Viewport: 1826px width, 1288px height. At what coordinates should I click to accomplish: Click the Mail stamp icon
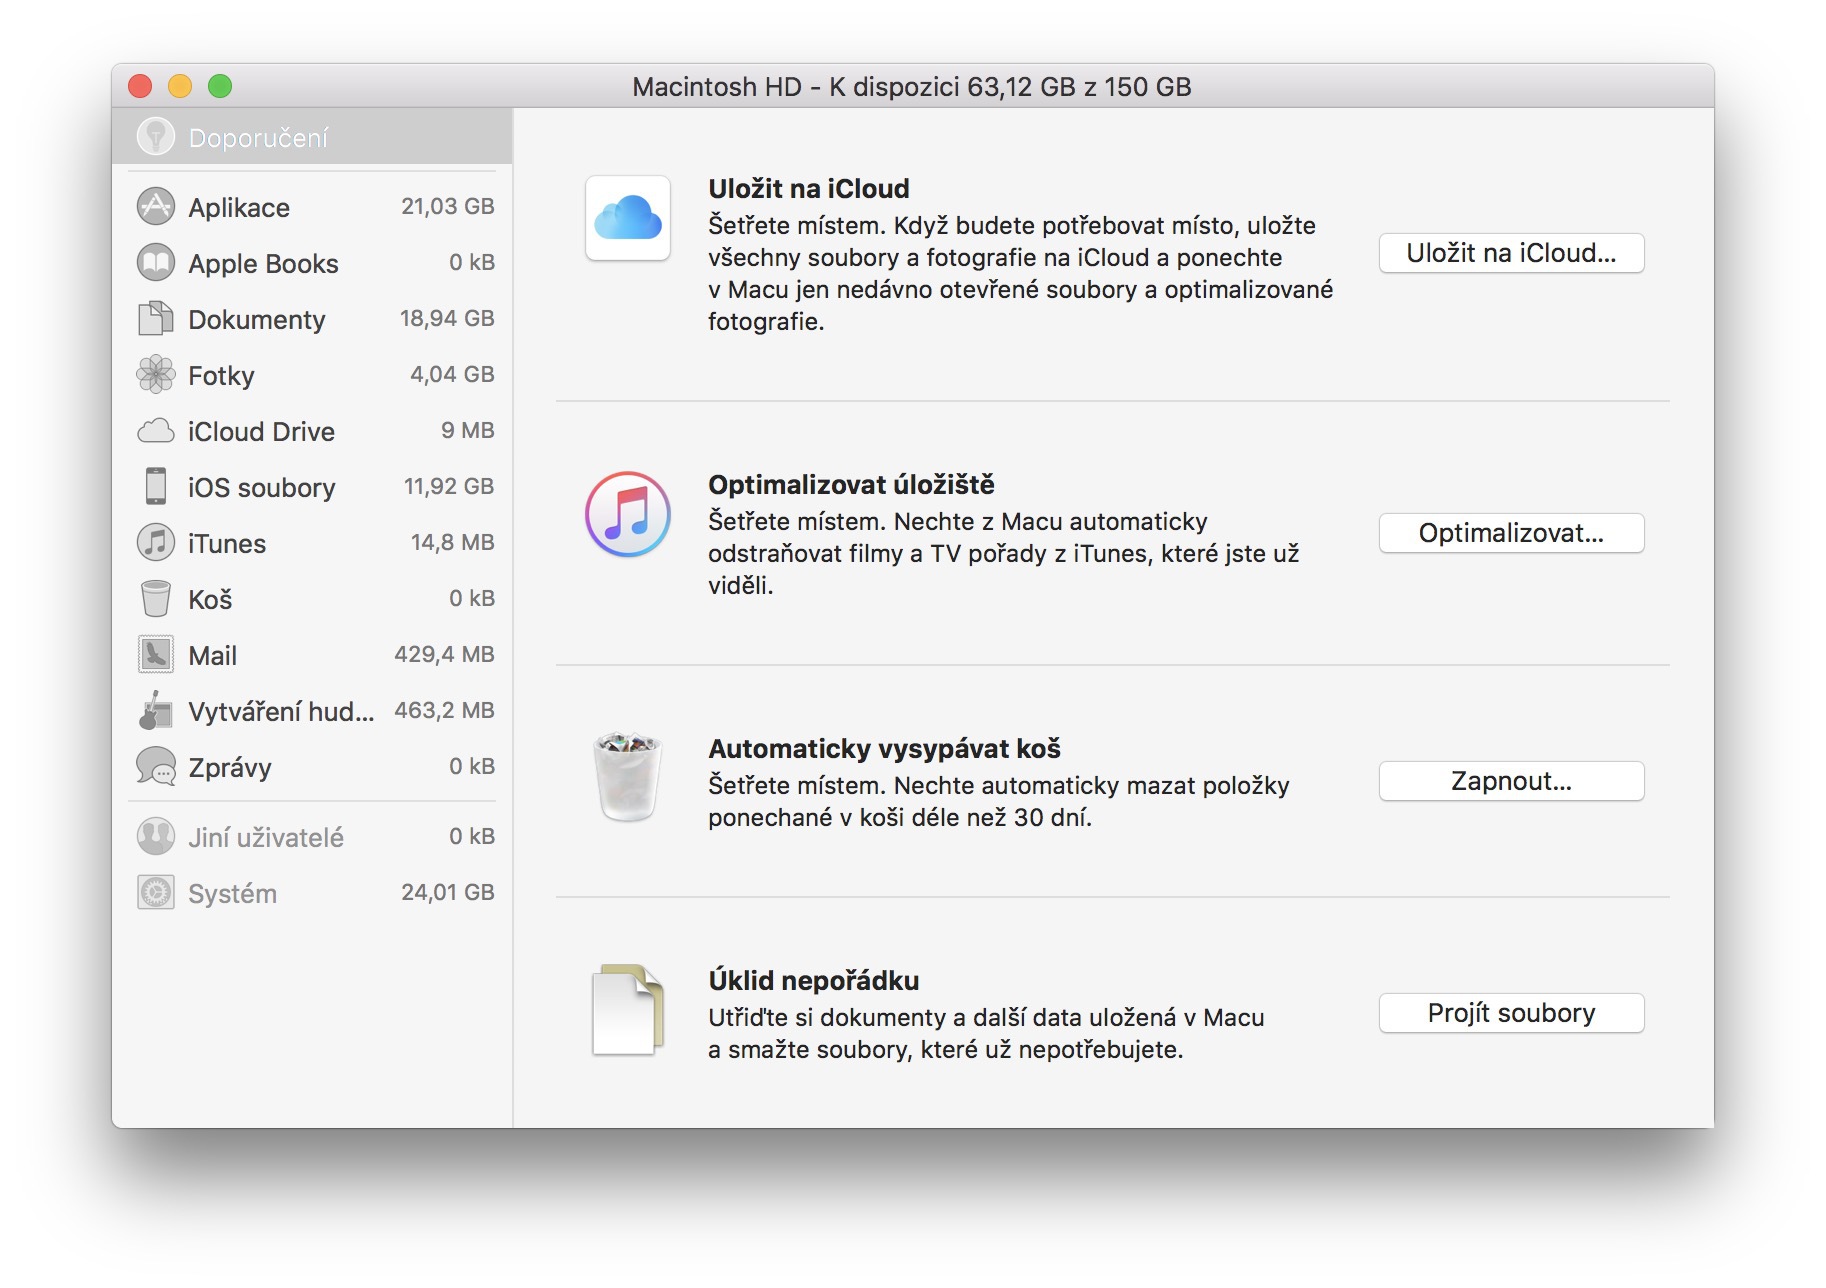click(x=155, y=655)
